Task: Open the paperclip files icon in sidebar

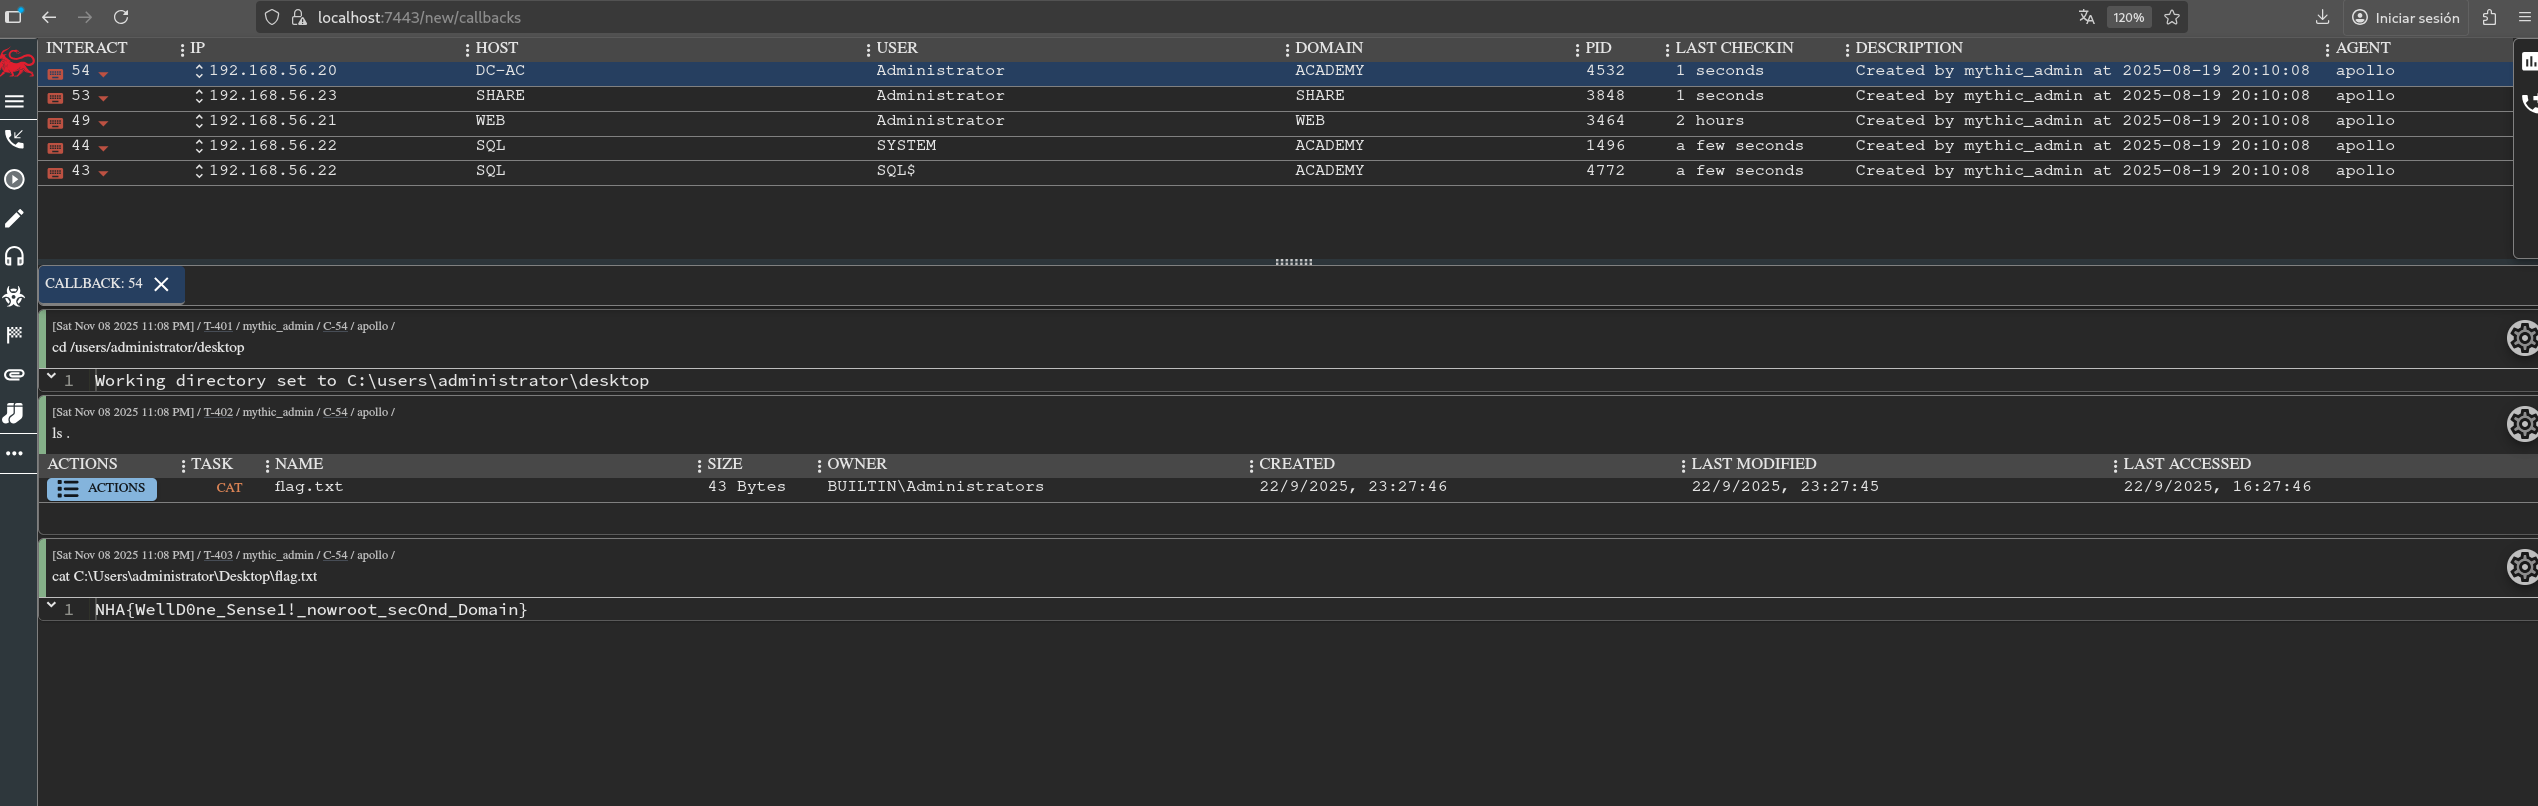Action: (14, 375)
